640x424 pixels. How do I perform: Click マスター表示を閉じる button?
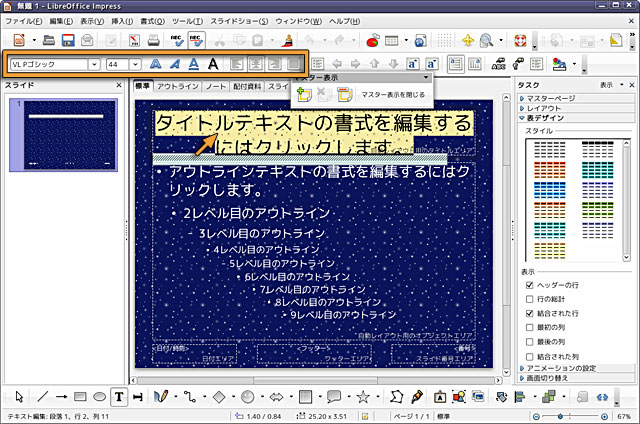pos(392,94)
